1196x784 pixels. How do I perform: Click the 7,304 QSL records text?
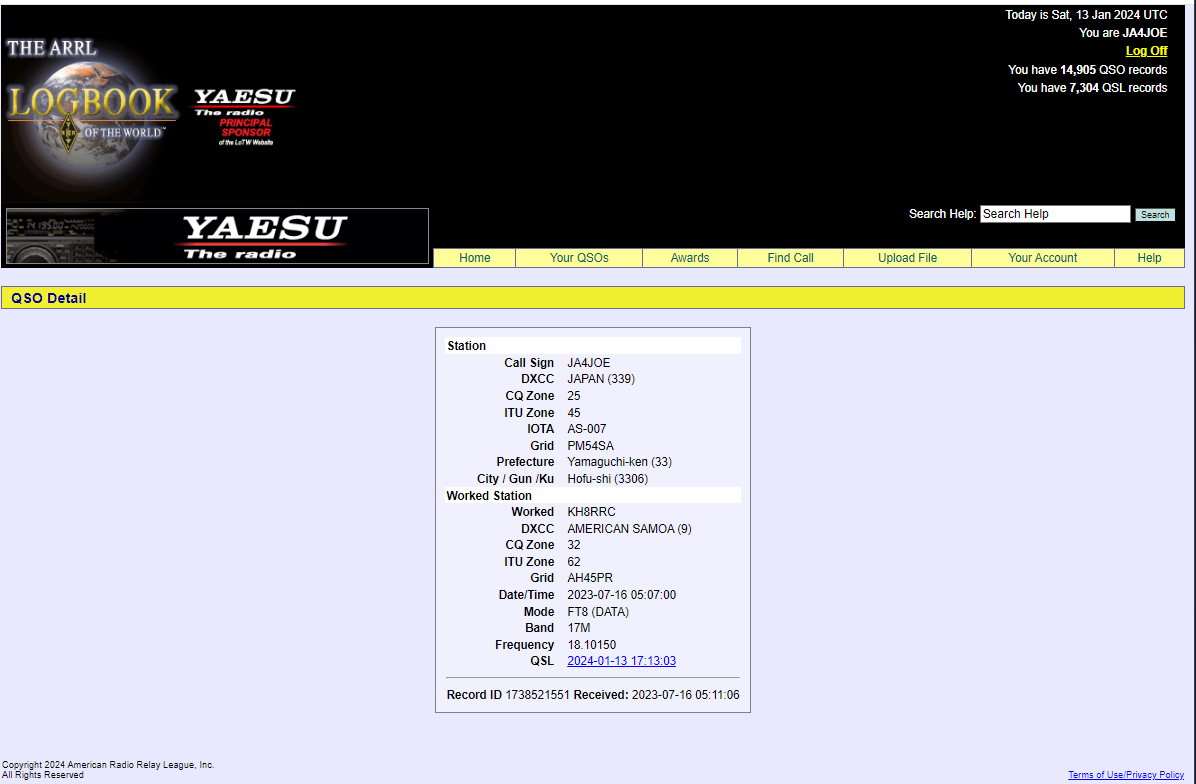1092,88
